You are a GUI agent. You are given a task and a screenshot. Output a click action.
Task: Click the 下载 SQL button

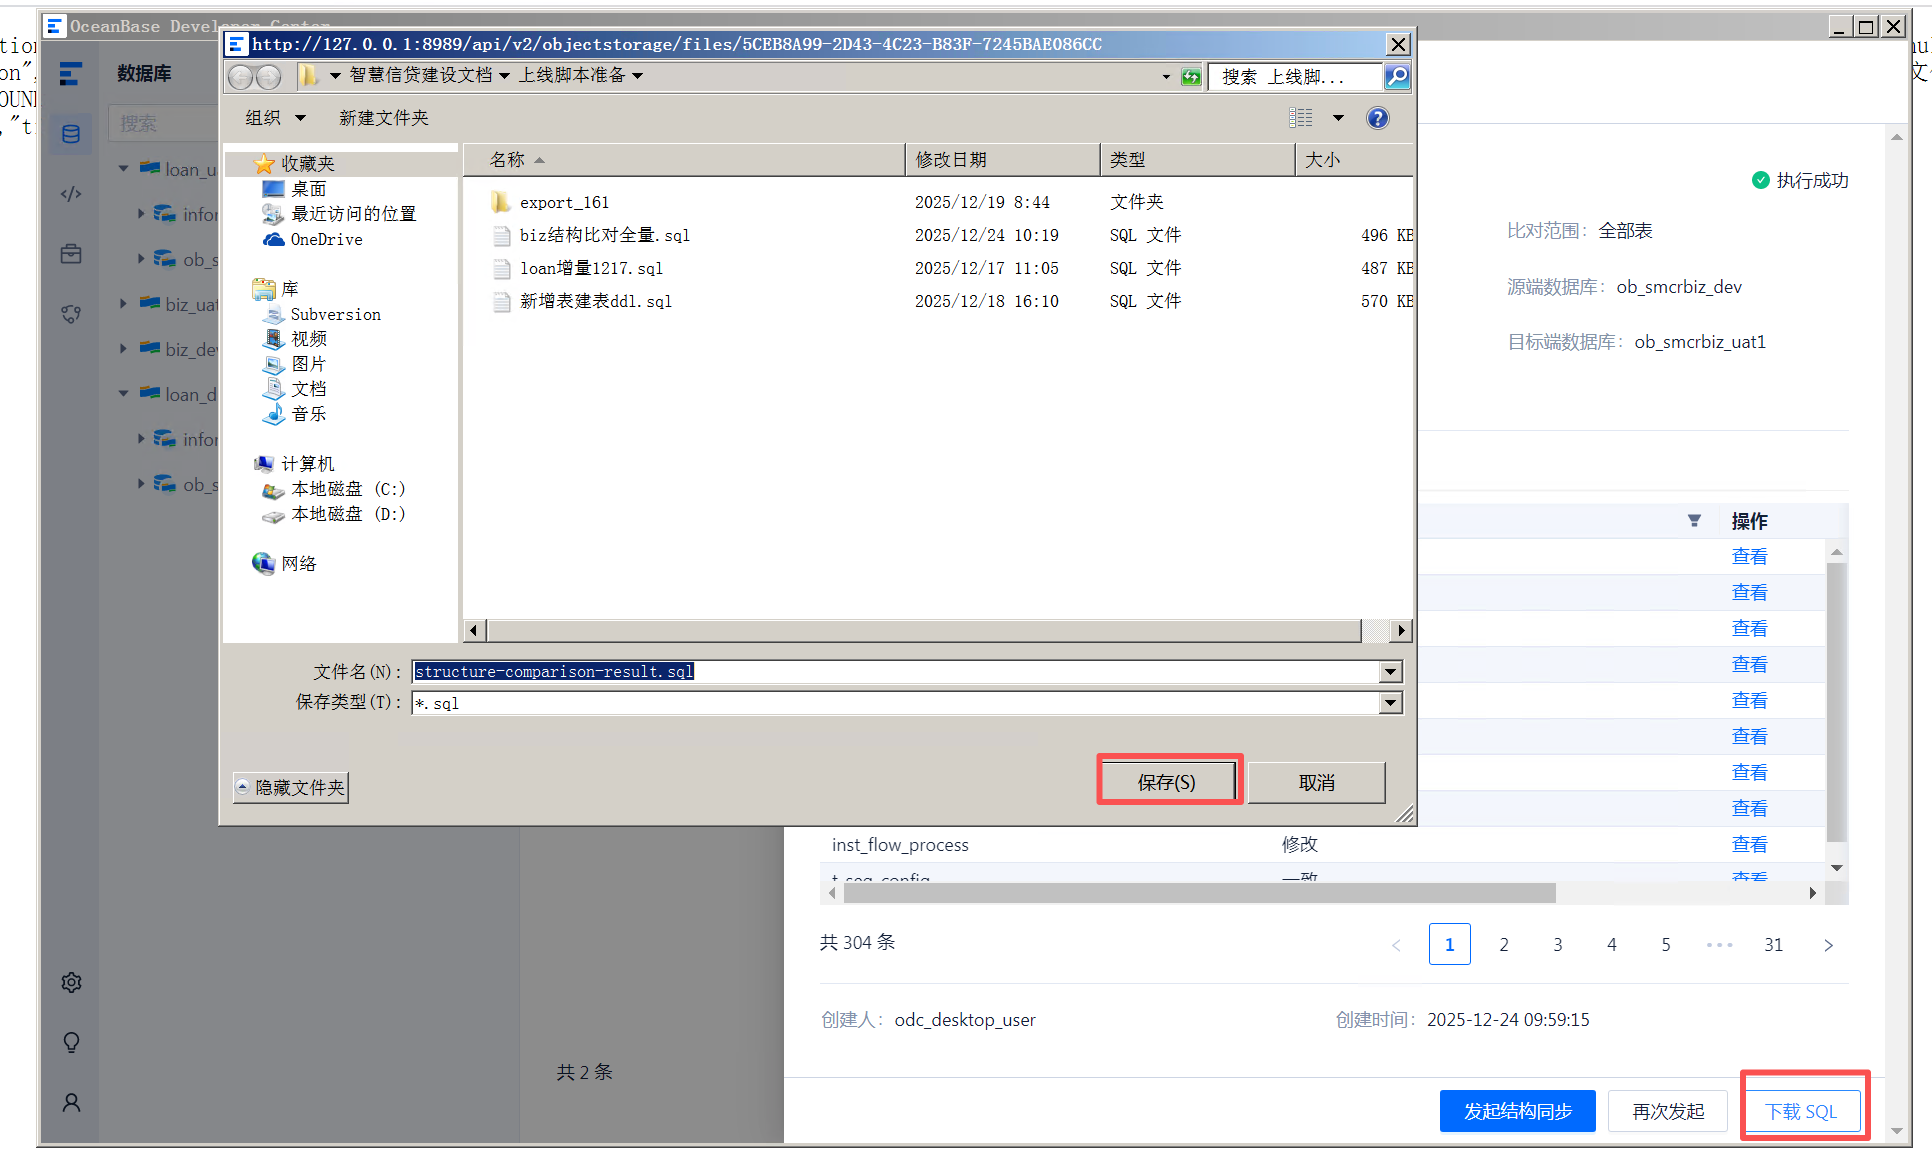(x=1801, y=1111)
